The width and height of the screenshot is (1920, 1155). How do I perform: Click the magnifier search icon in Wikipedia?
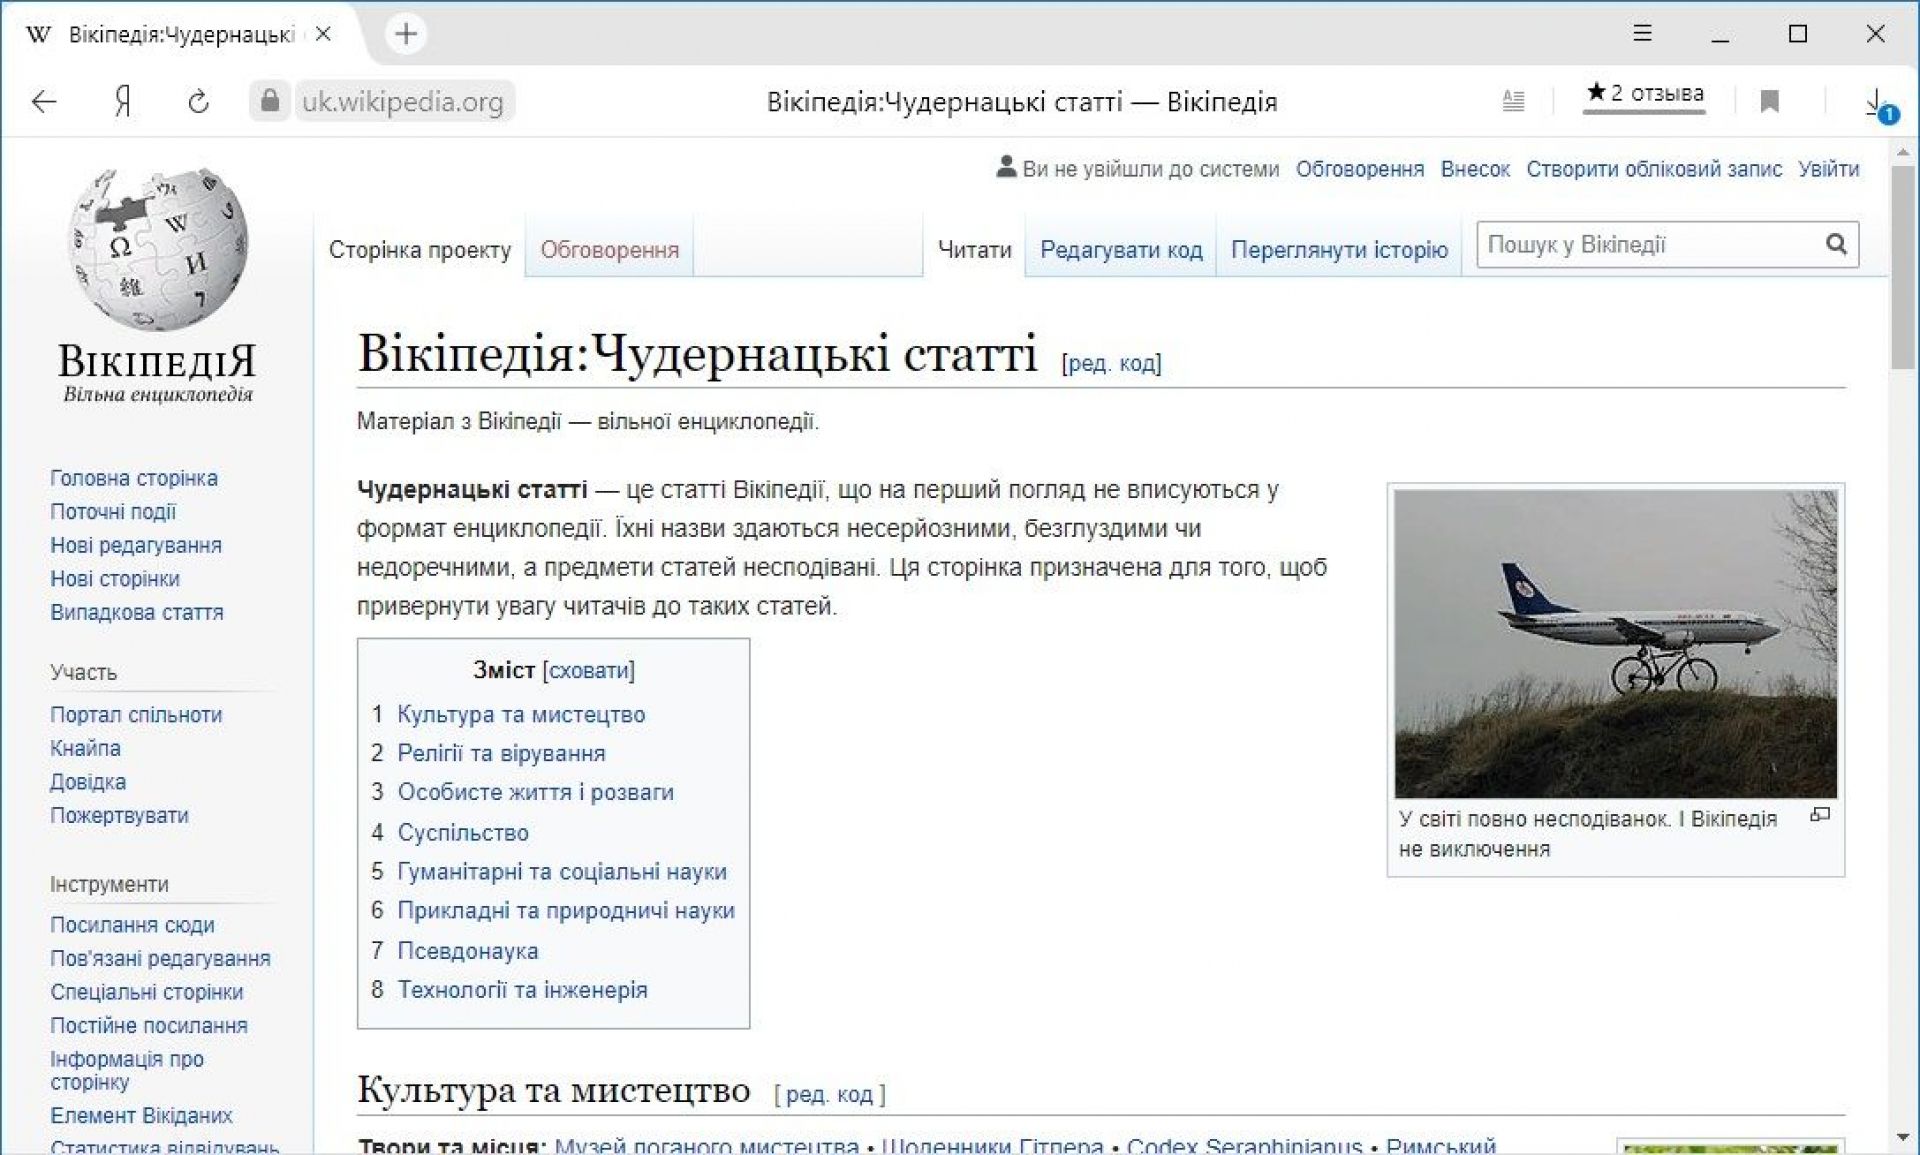click(1836, 244)
